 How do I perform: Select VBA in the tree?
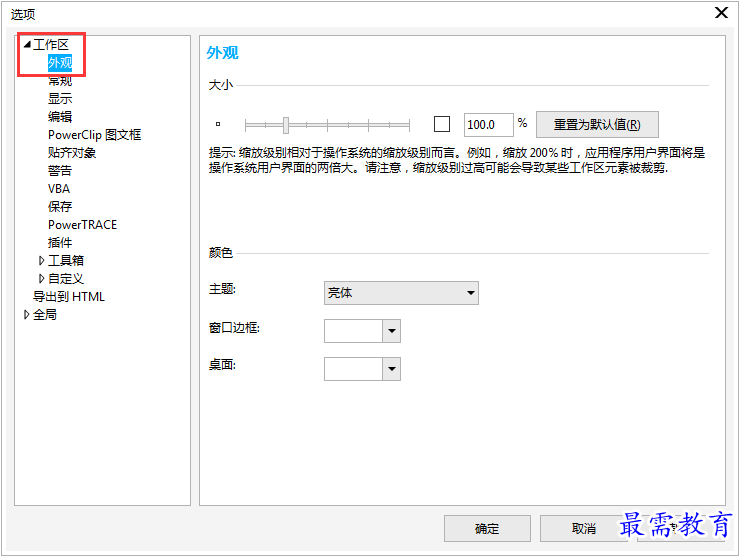pos(59,188)
